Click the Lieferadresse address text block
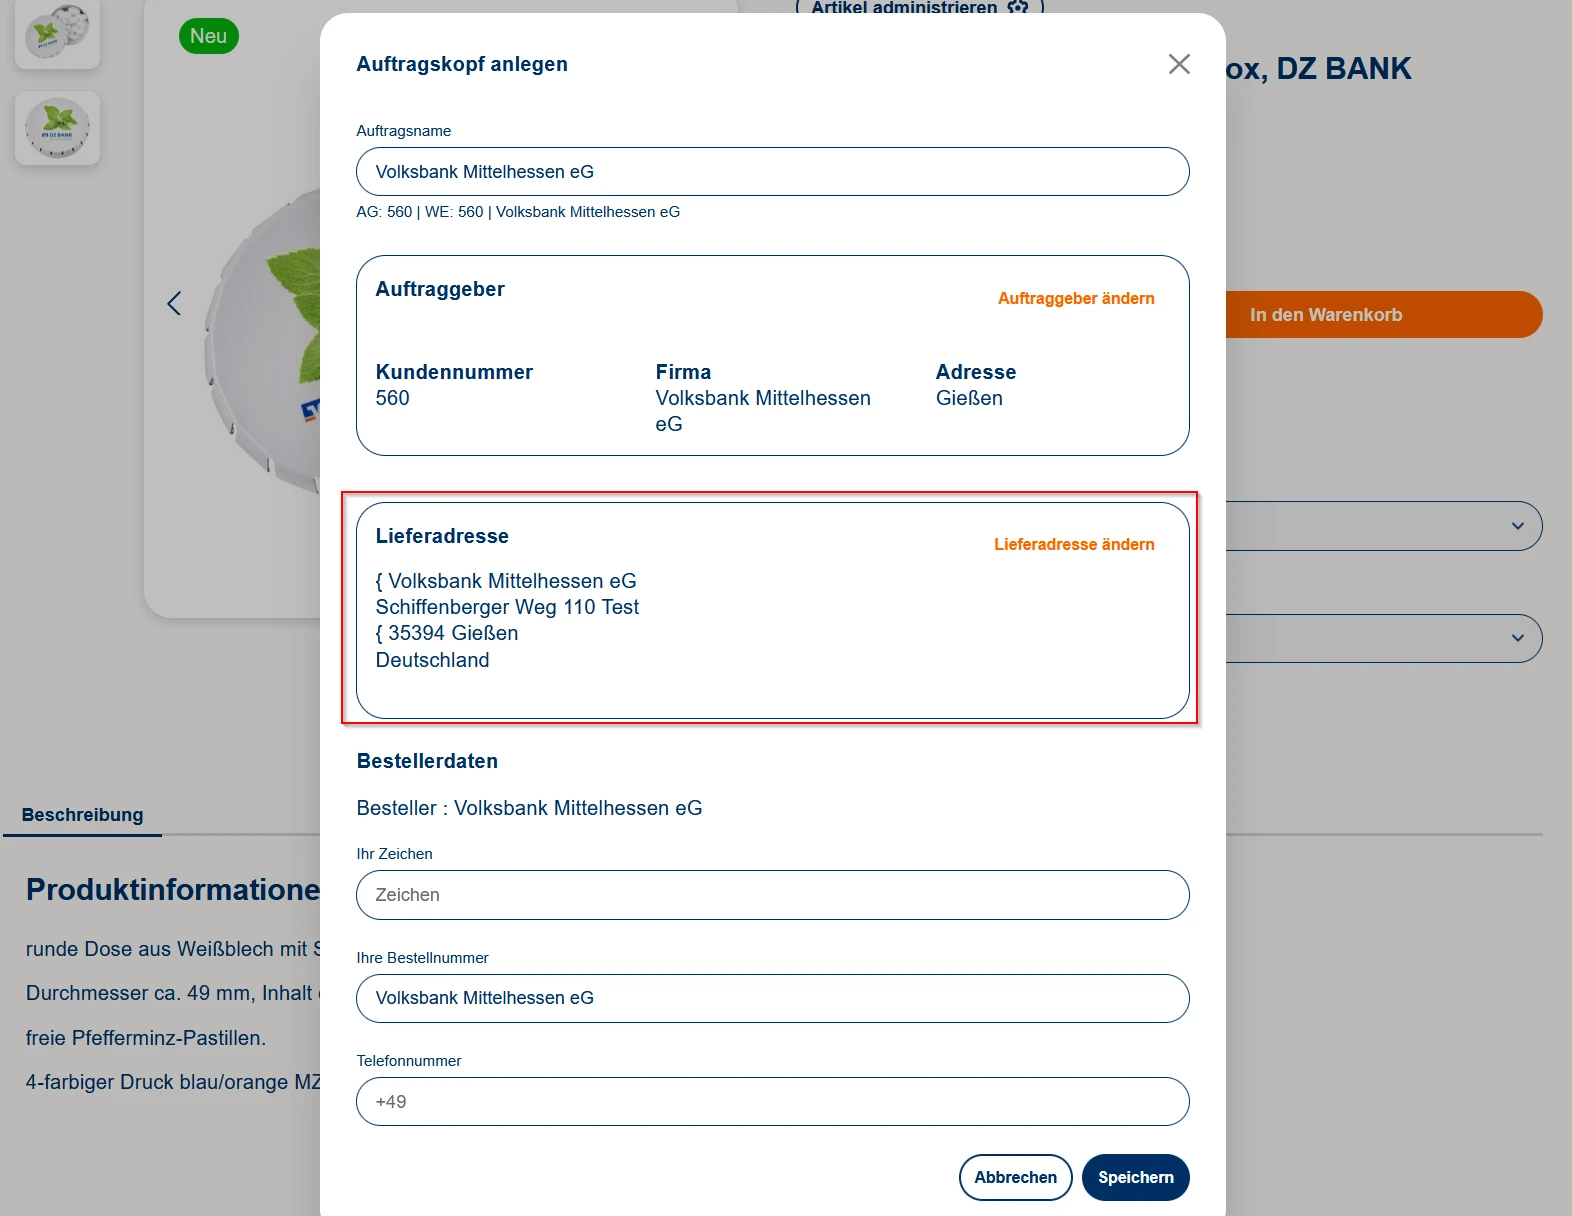 point(507,620)
